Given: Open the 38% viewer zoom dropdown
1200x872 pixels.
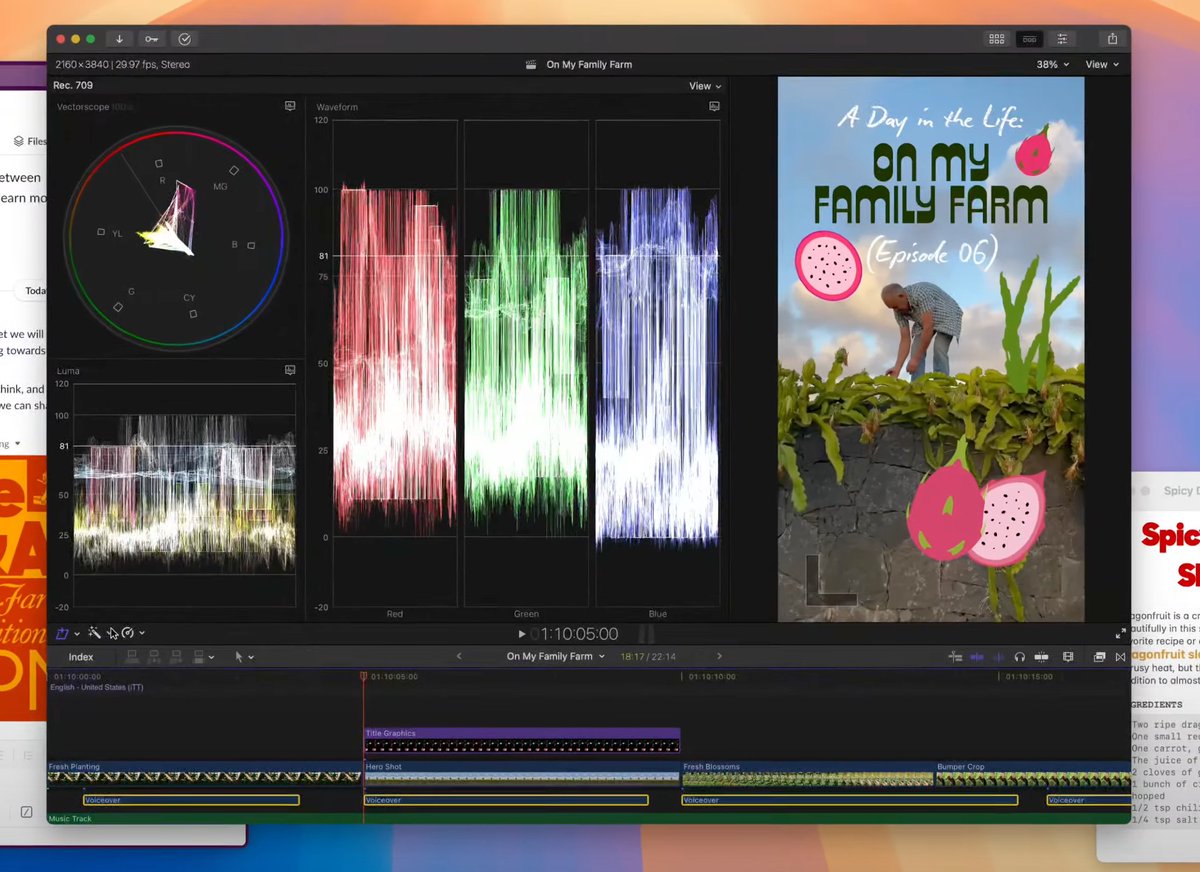Looking at the screenshot, I should click(x=1052, y=64).
